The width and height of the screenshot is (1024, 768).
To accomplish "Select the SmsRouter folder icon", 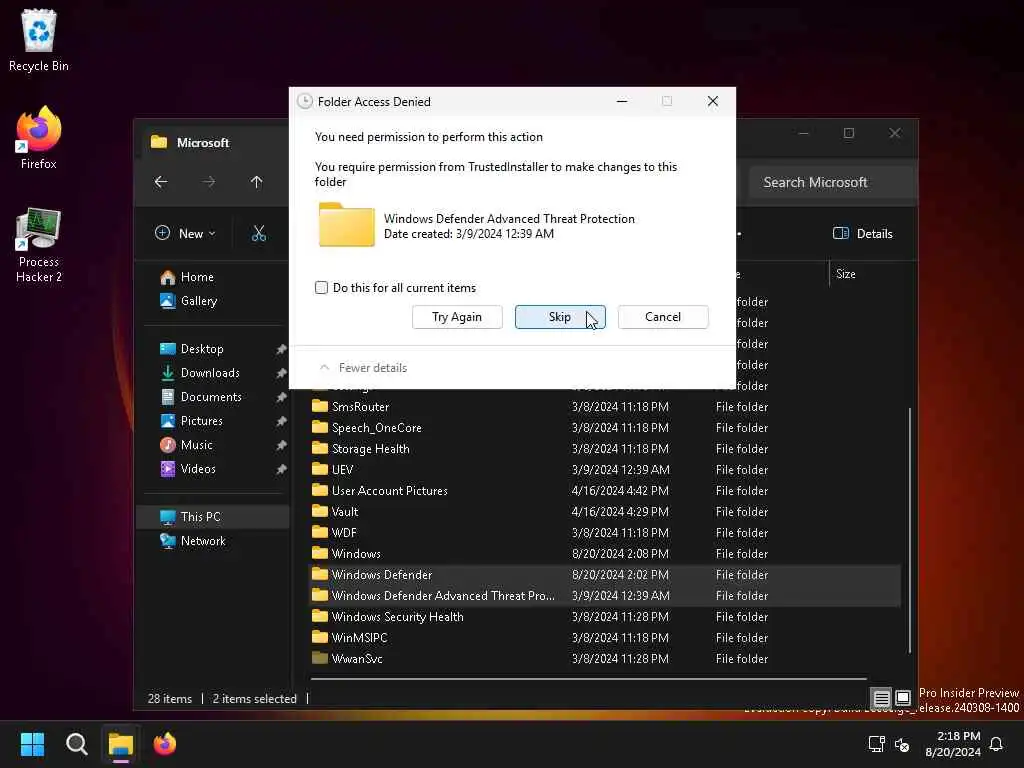I will pyautogui.click(x=320, y=406).
